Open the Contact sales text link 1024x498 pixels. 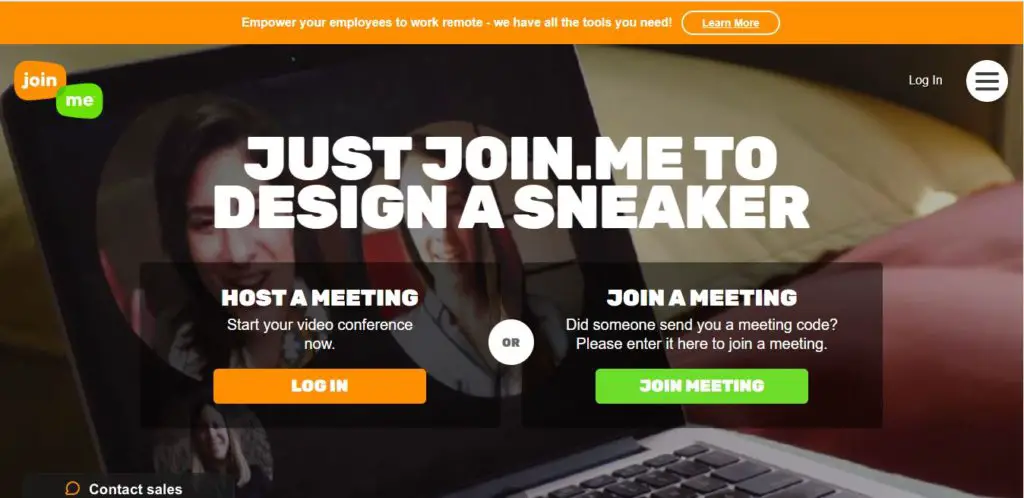(x=135, y=489)
